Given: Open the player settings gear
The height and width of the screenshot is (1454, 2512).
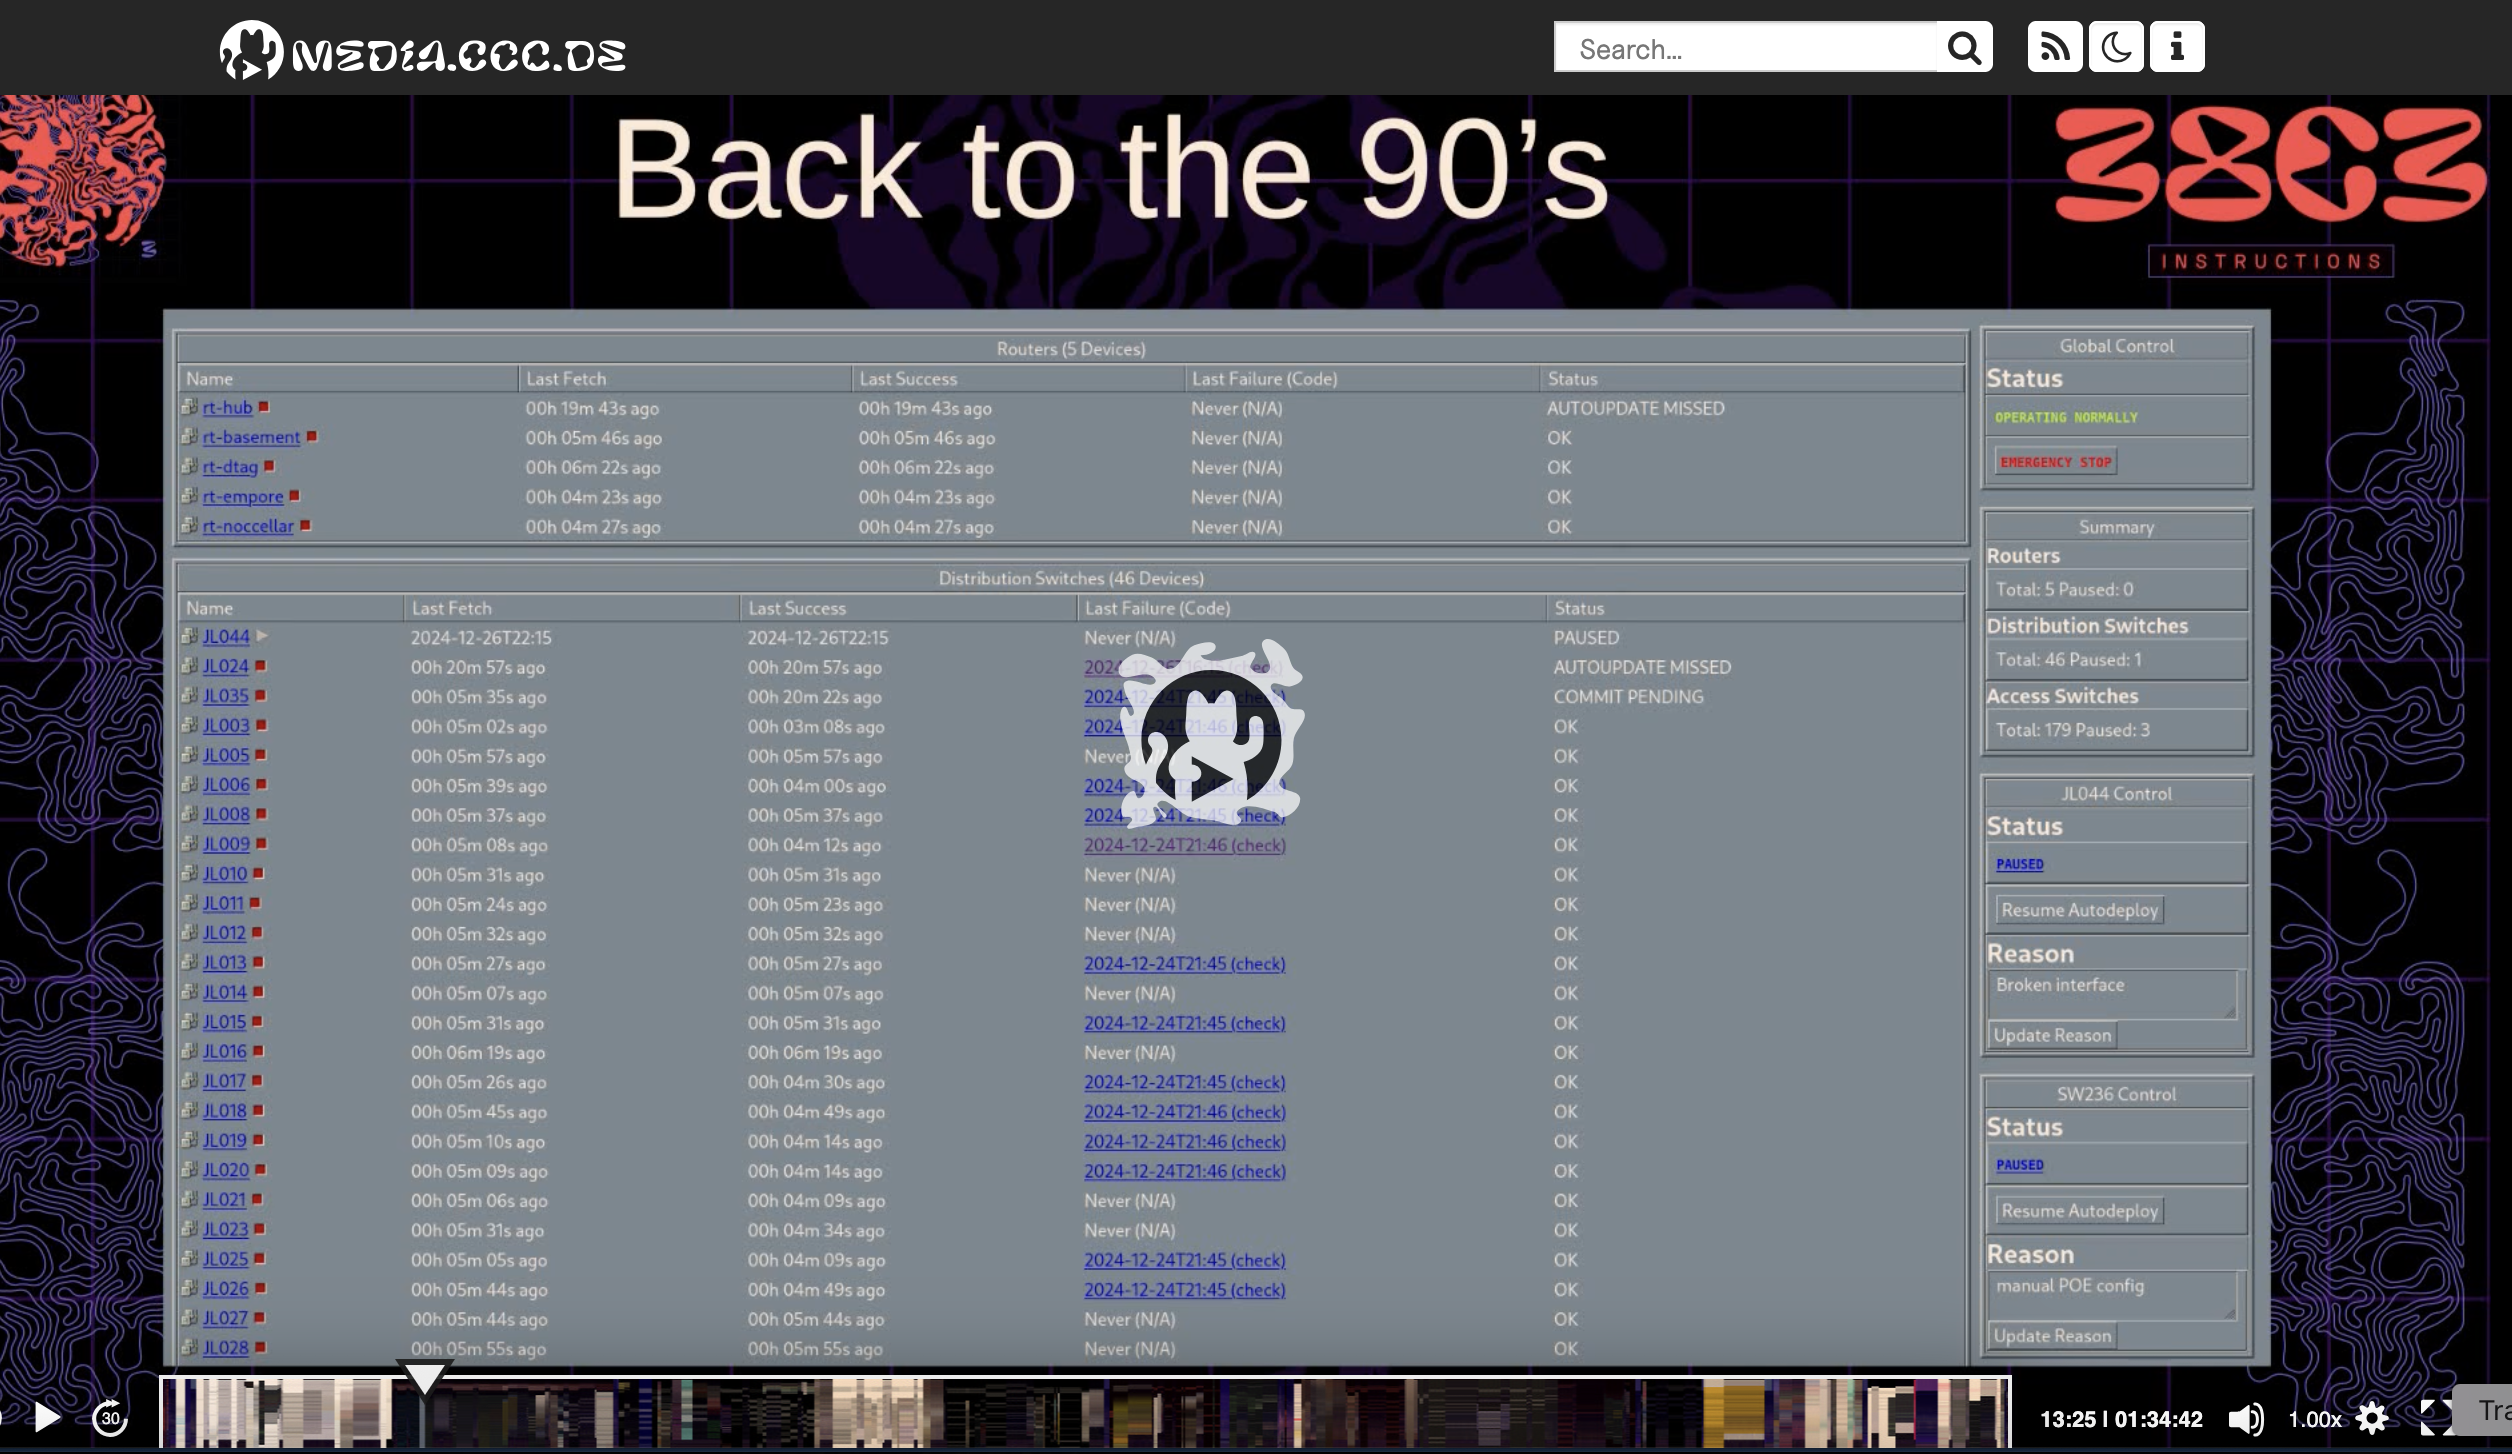Looking at the screenshot, I should 2372,1418.
